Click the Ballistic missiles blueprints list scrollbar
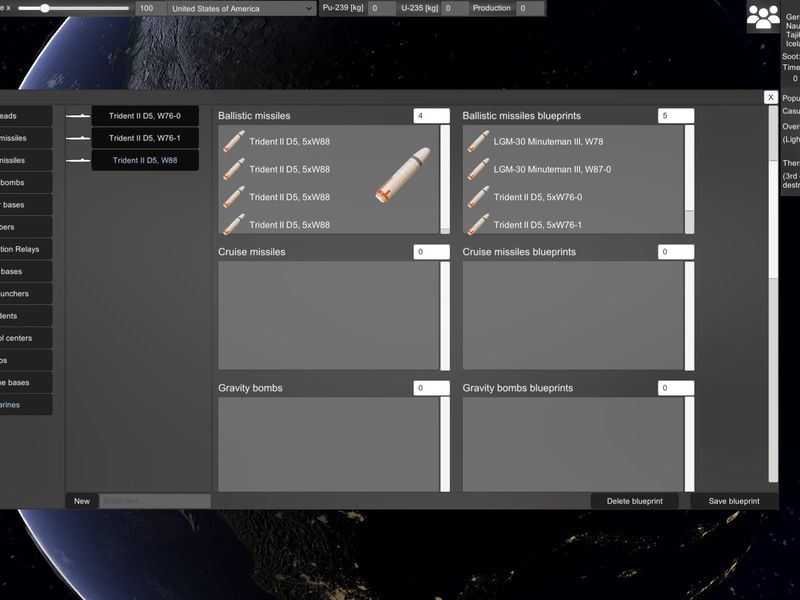800x600 pixels. 689,180
